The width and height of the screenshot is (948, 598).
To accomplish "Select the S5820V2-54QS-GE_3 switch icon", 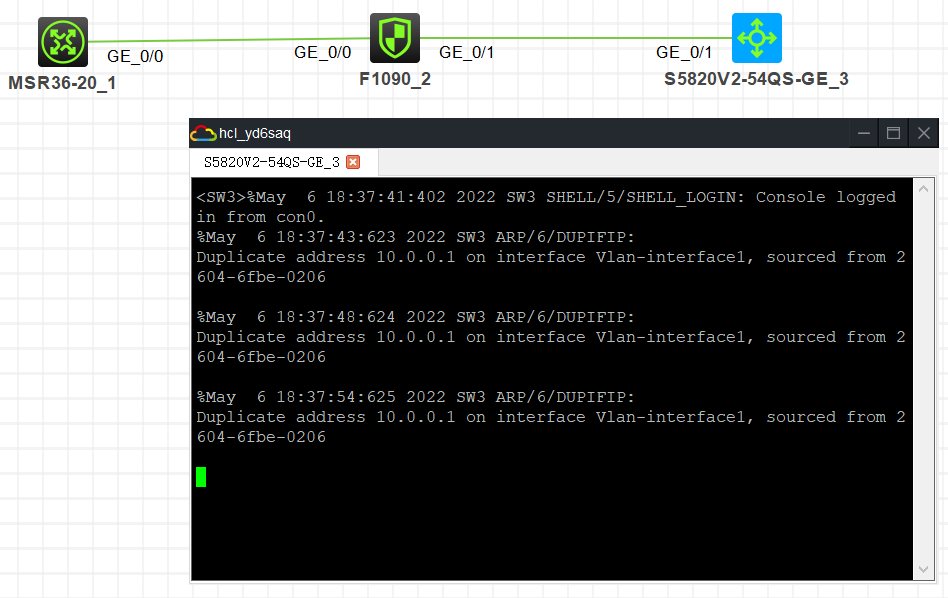I will coord(757,38).
